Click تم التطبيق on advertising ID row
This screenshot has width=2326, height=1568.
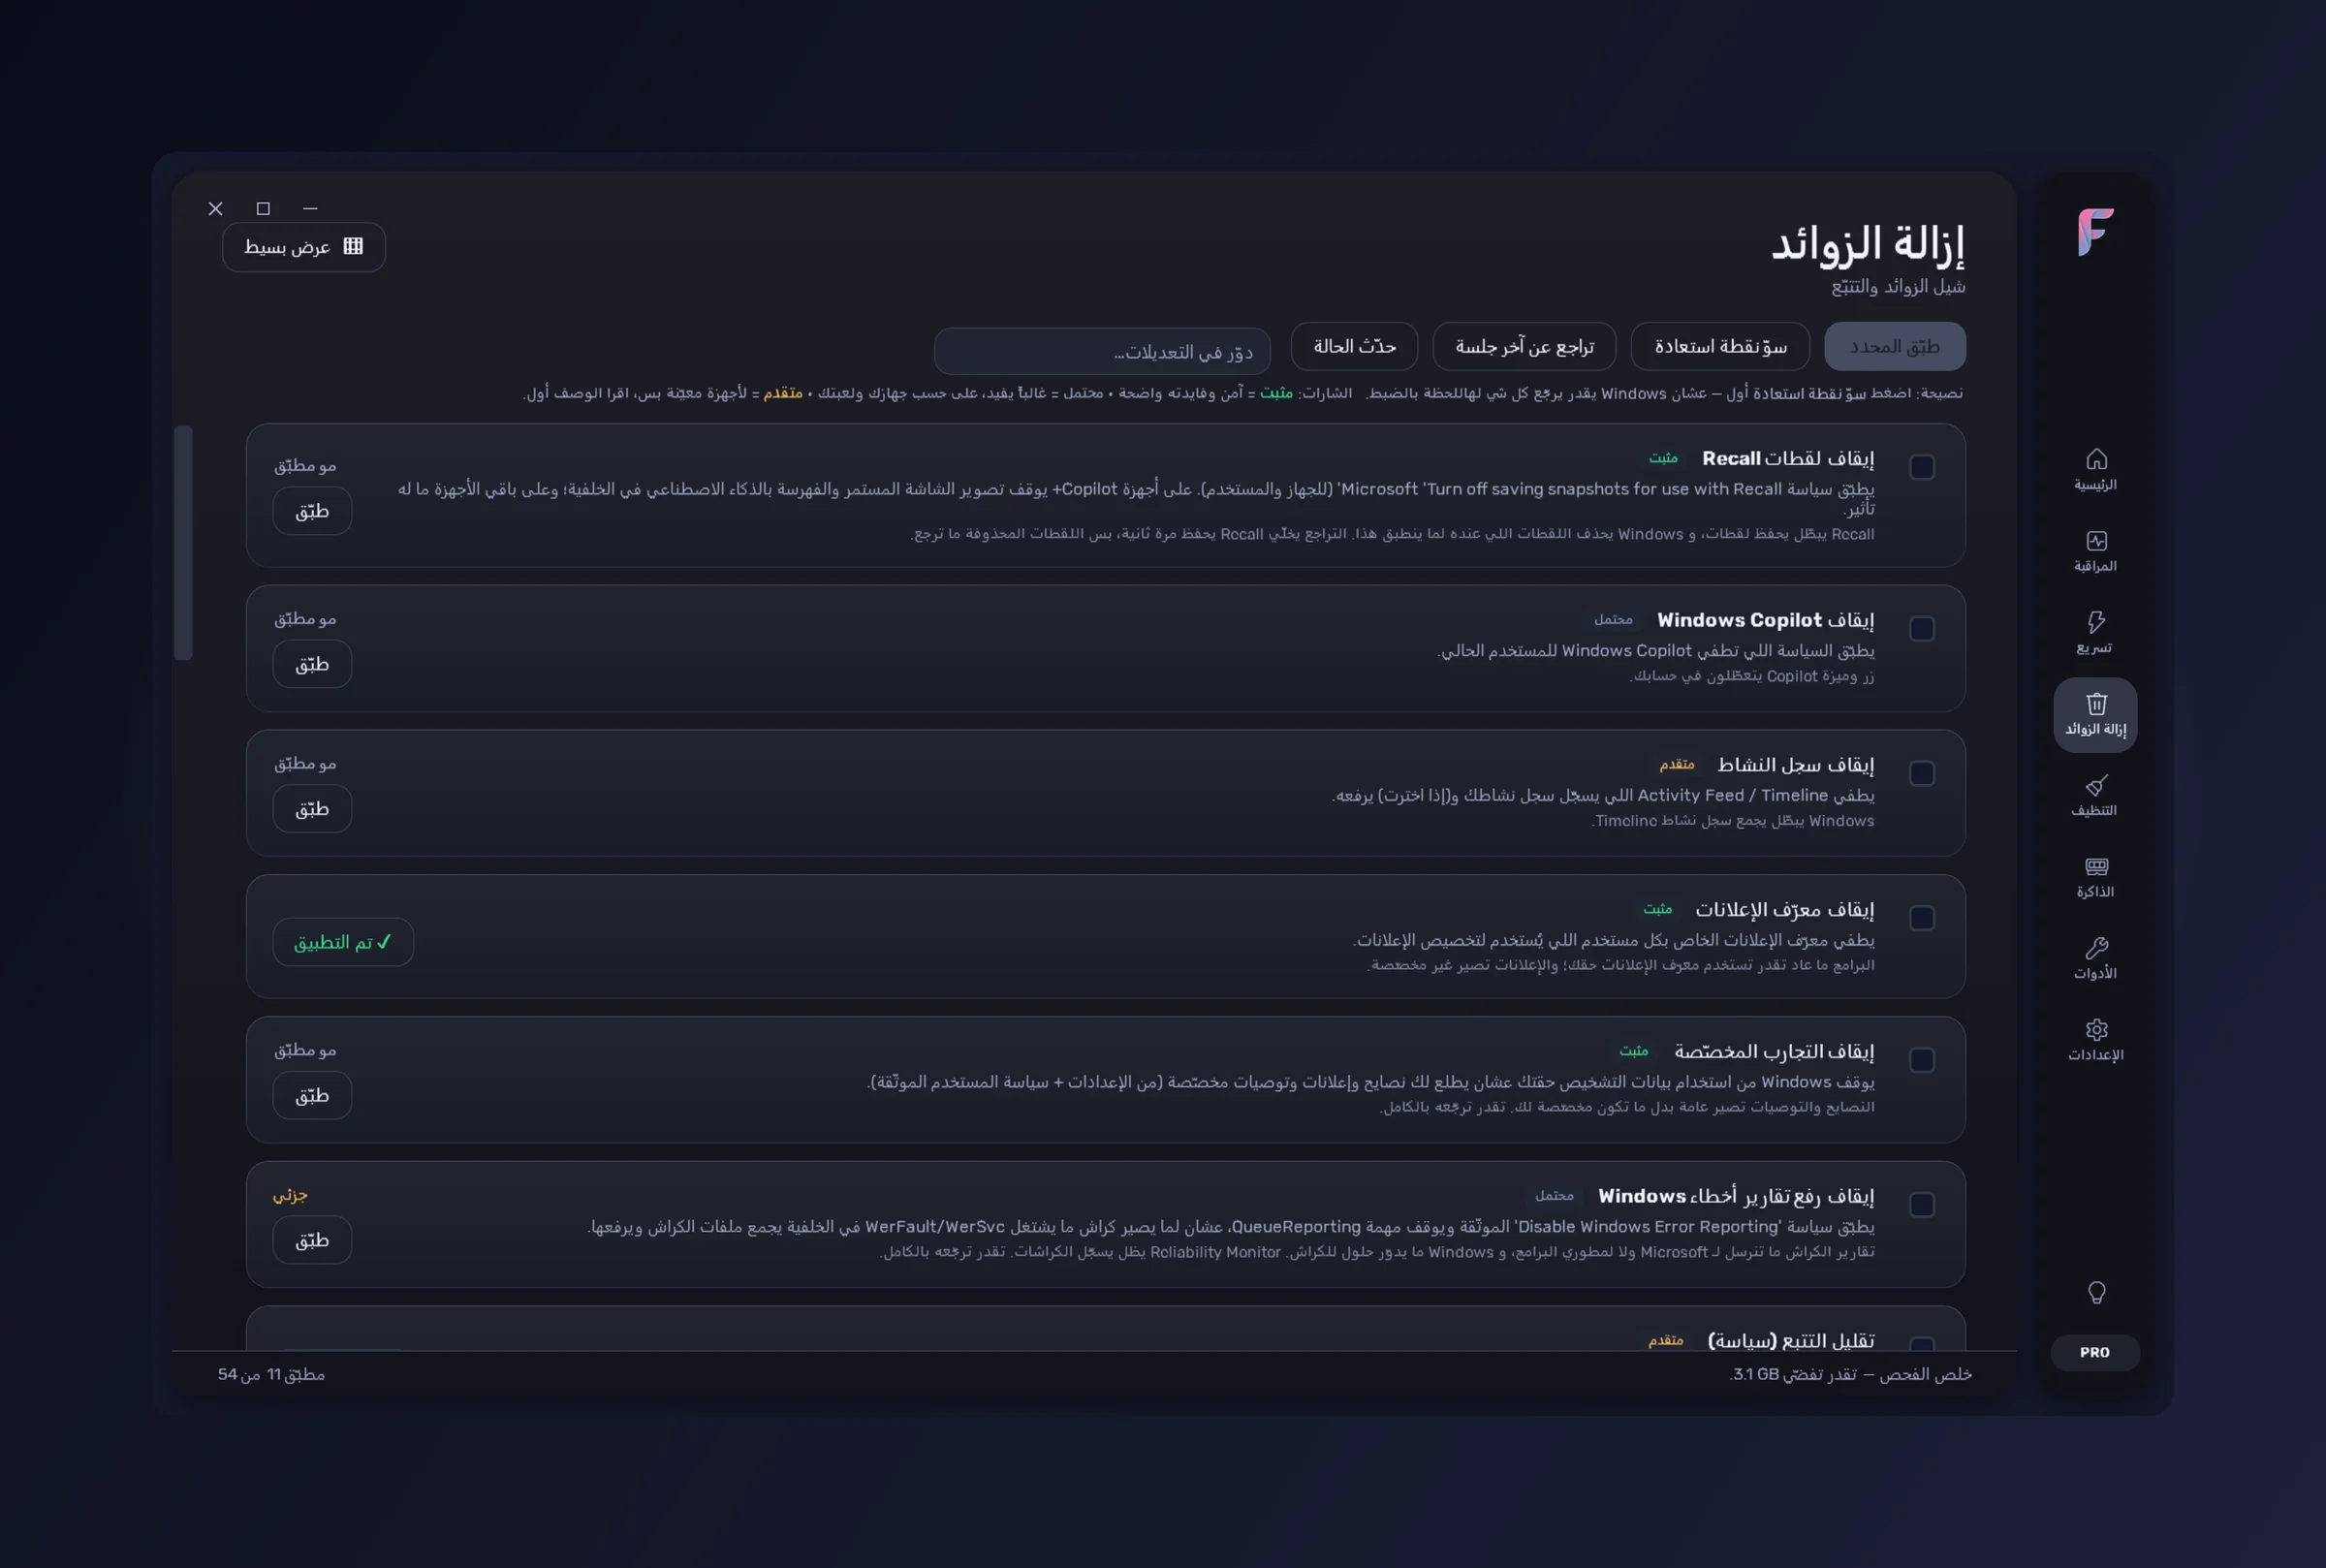tap(343, 942)
